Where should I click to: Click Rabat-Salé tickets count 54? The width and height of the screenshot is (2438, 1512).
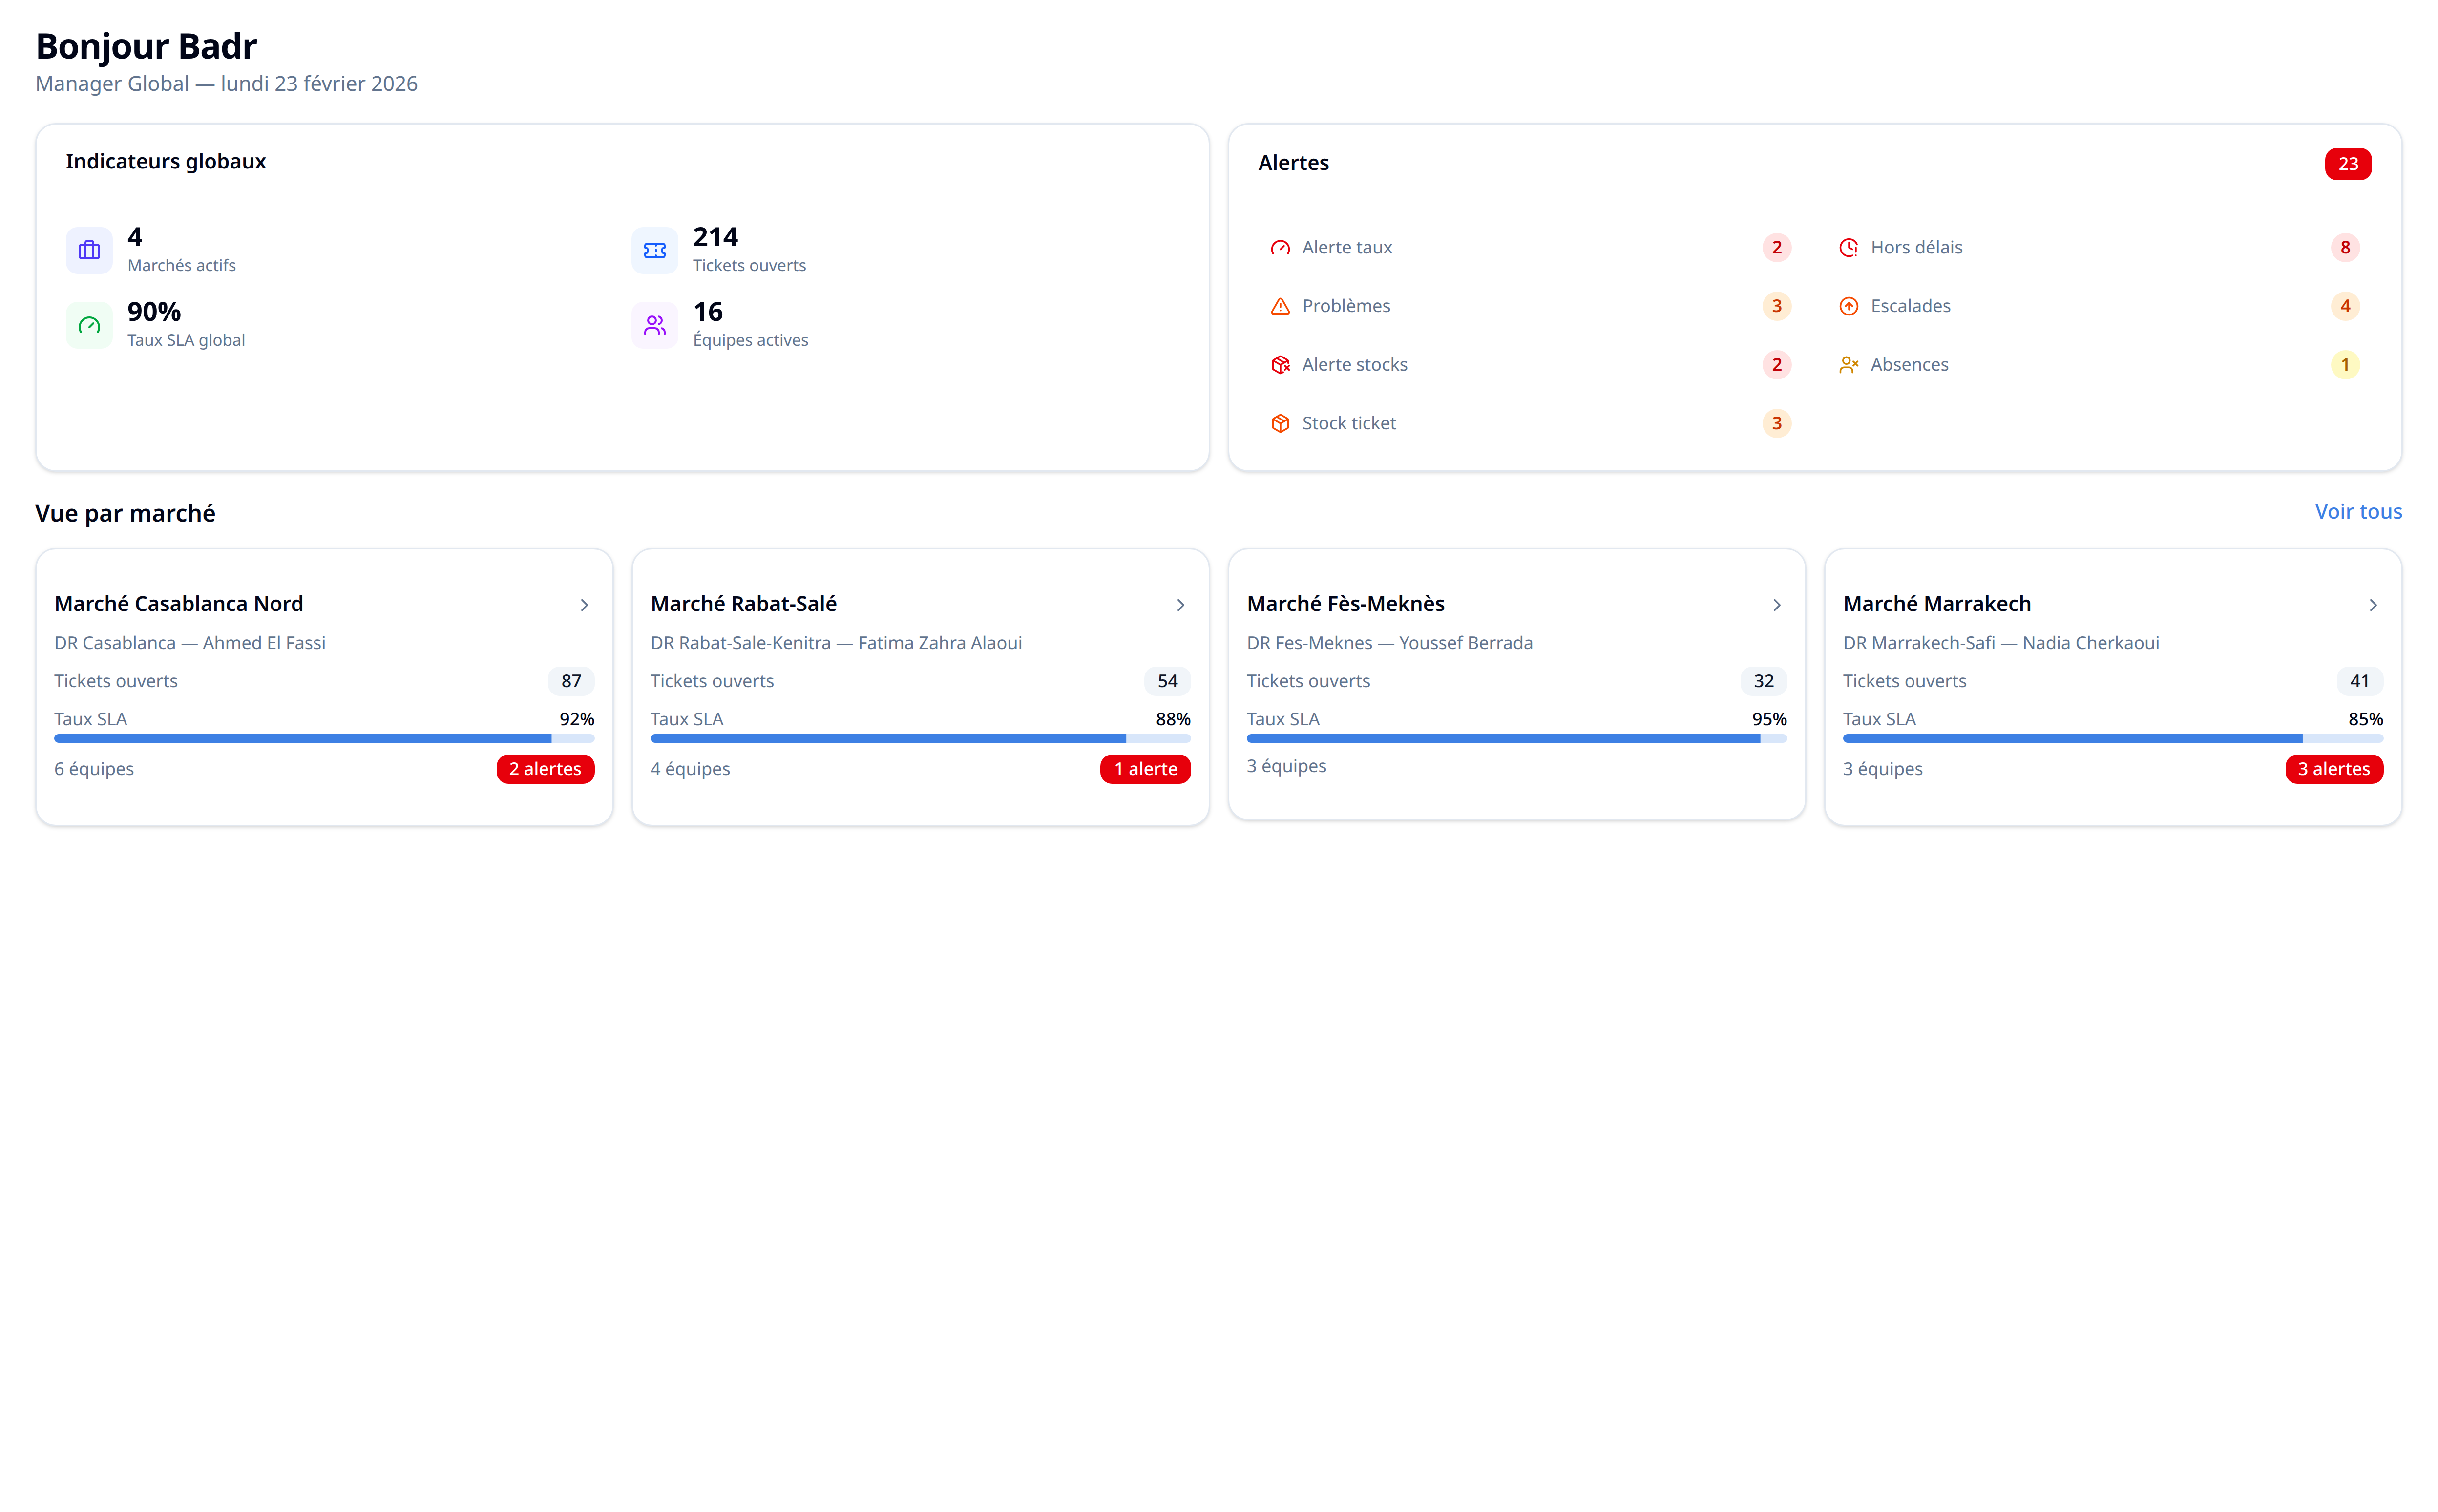click(1167, 682)
